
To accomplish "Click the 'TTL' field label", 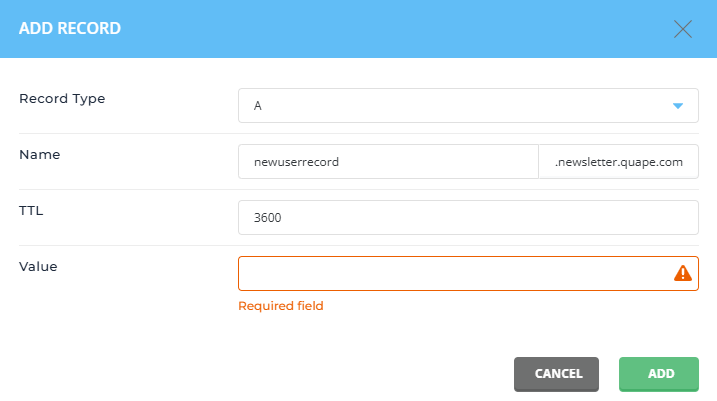I will pyautogui.click(x=31, y=211).
